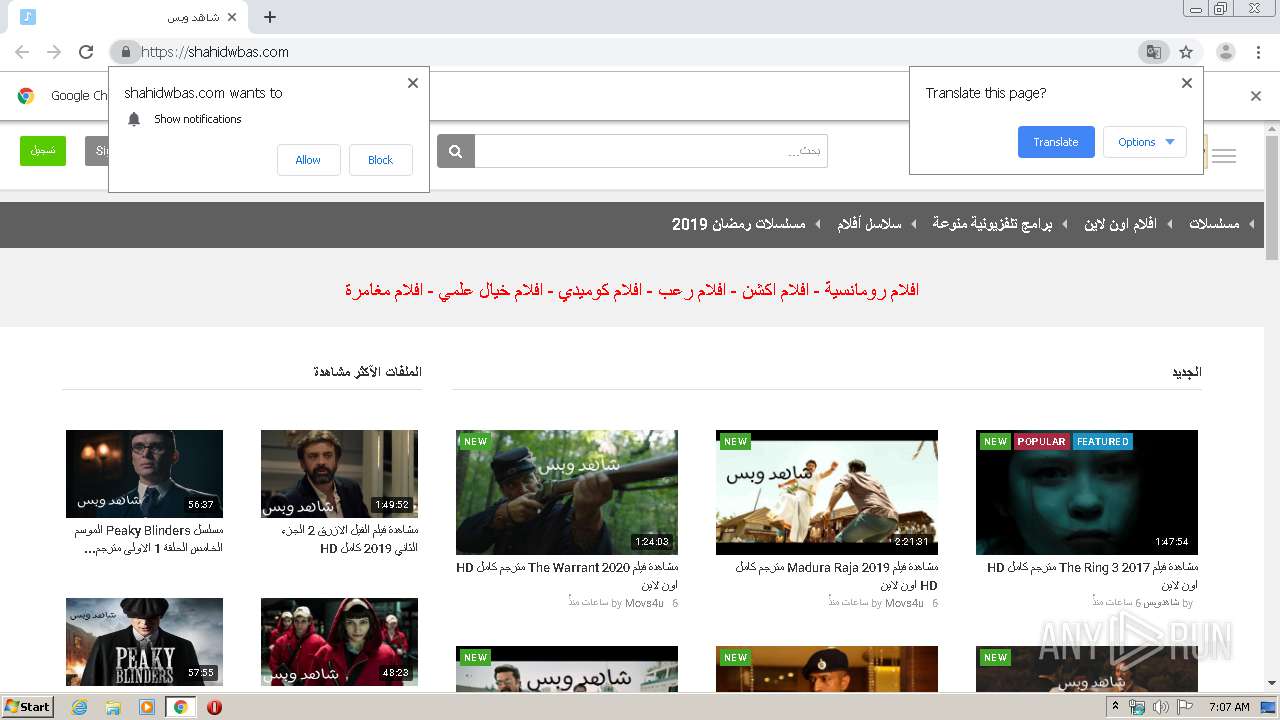Reload the current page
The height and width of the screenshot is (720, 1280).
point(86,52)
